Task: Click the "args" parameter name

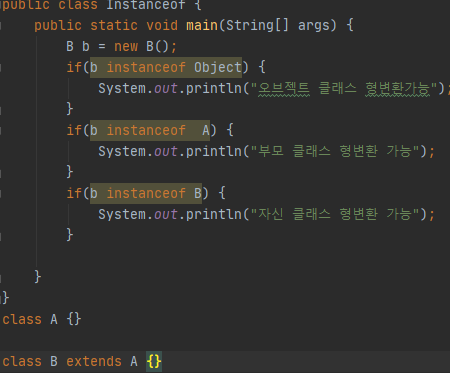Action: click(314, 25)
